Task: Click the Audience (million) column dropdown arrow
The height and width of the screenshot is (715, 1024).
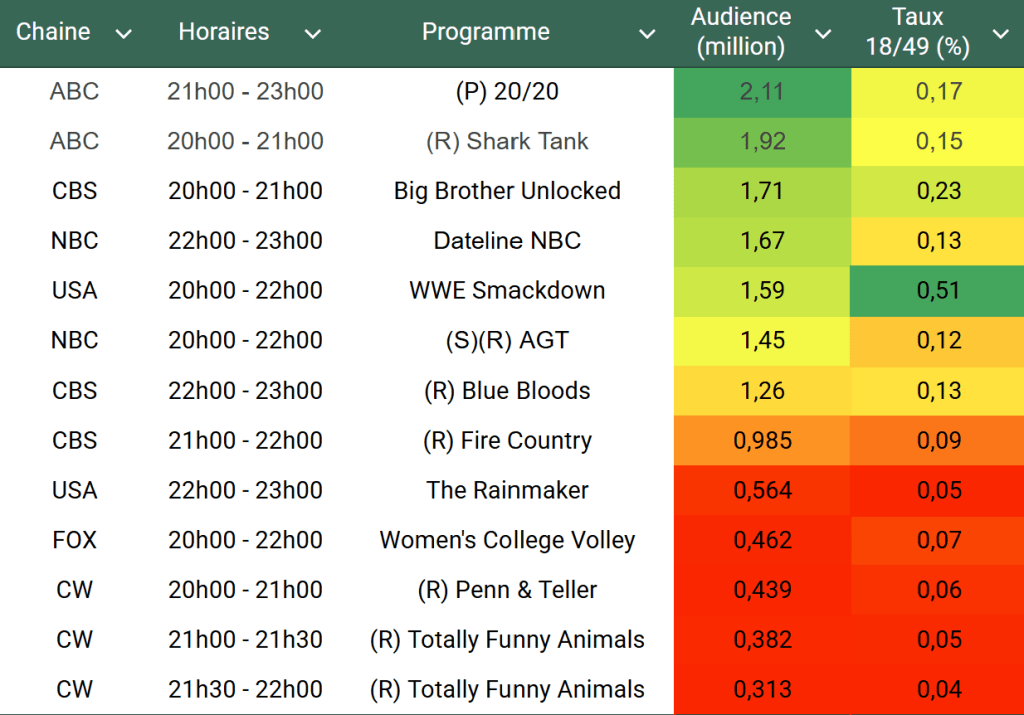Action: pyautogui.click(x=823, y=34)
